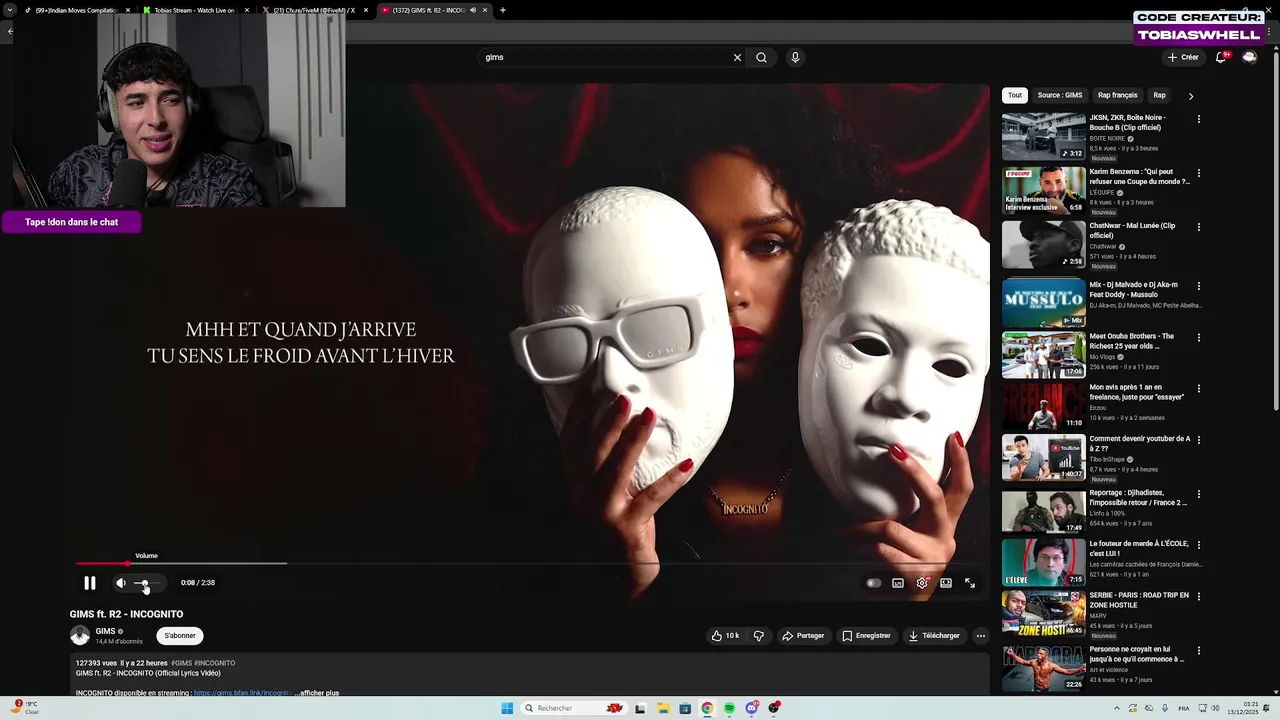The image size is (1280, 720).
Task: Open the account avatar menu
Action: (x=1250, y=57)
